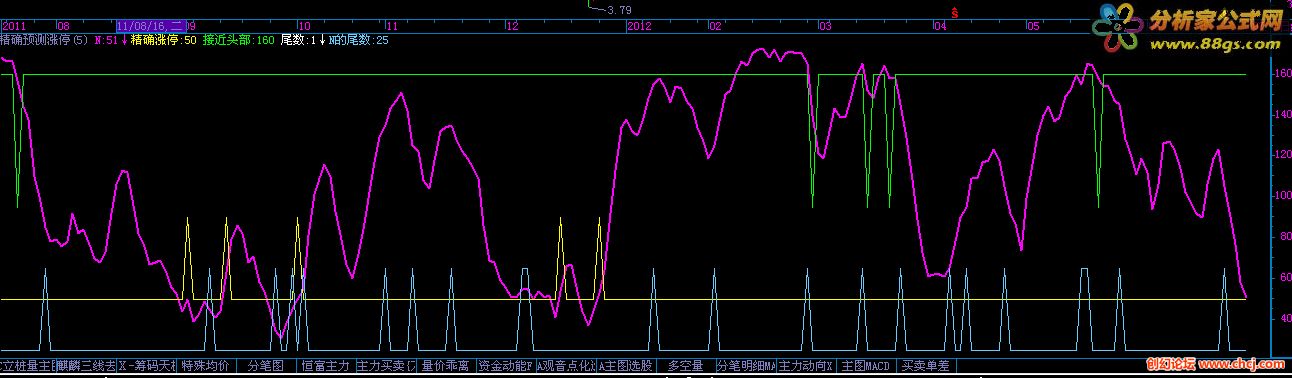Viewport: 1292px width, 378px height.
Task: Click the green 接近头部:160 legend label
Action: pos(238,41)
